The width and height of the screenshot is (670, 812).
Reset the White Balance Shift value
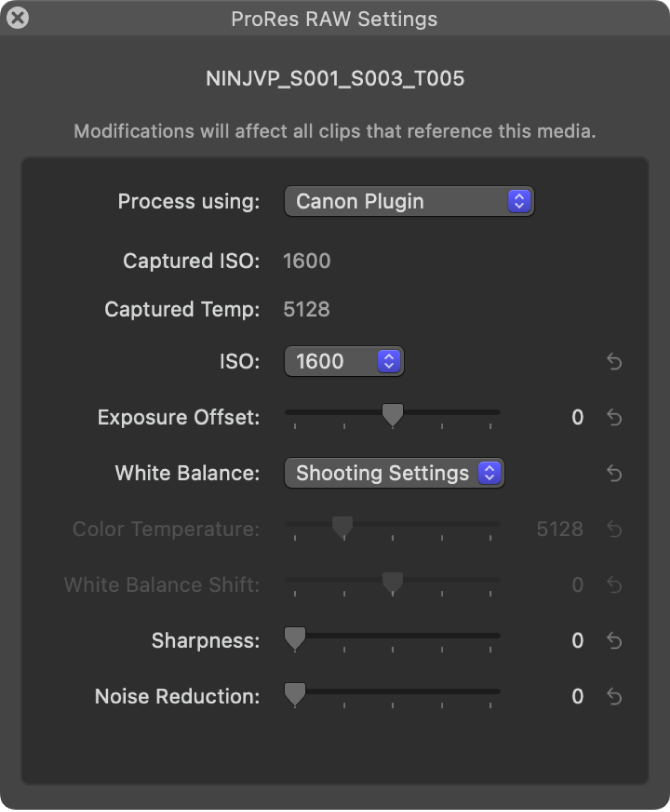pos(615,586)
